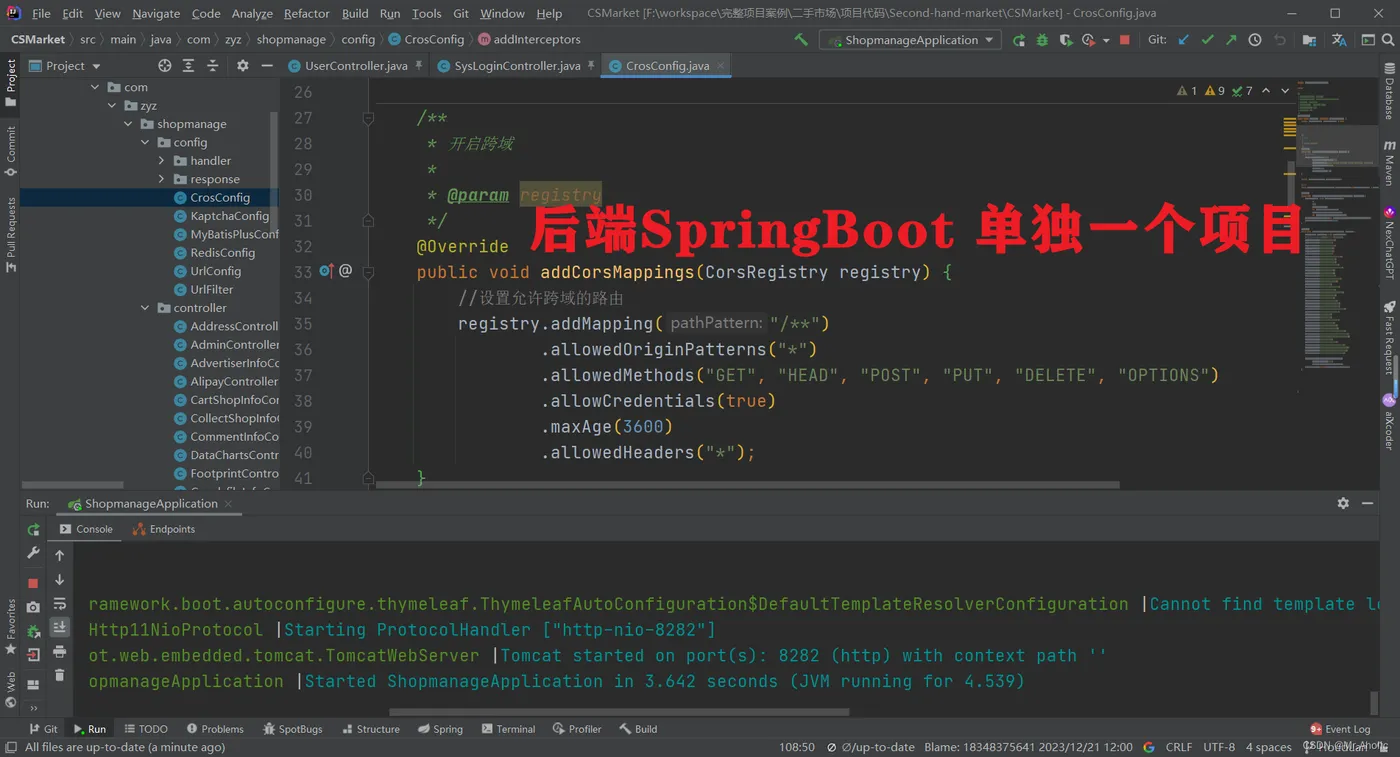This screenshot has height=757, width=1400.
Task: Click the Exit icon in Run panel
Action: click(x=33, y=655)
